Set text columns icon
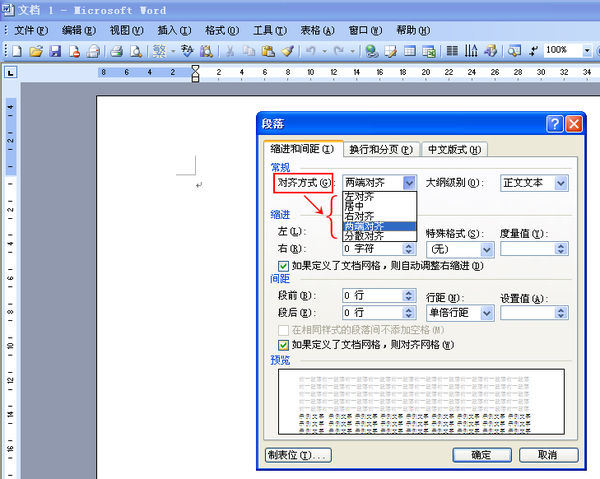 pyautogui.click(x=452, y=51)
